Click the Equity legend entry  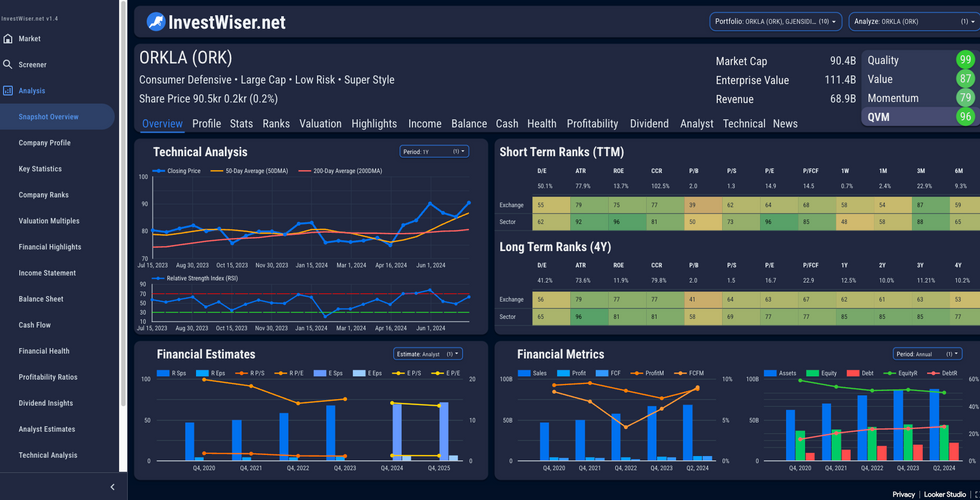(821, 373)
